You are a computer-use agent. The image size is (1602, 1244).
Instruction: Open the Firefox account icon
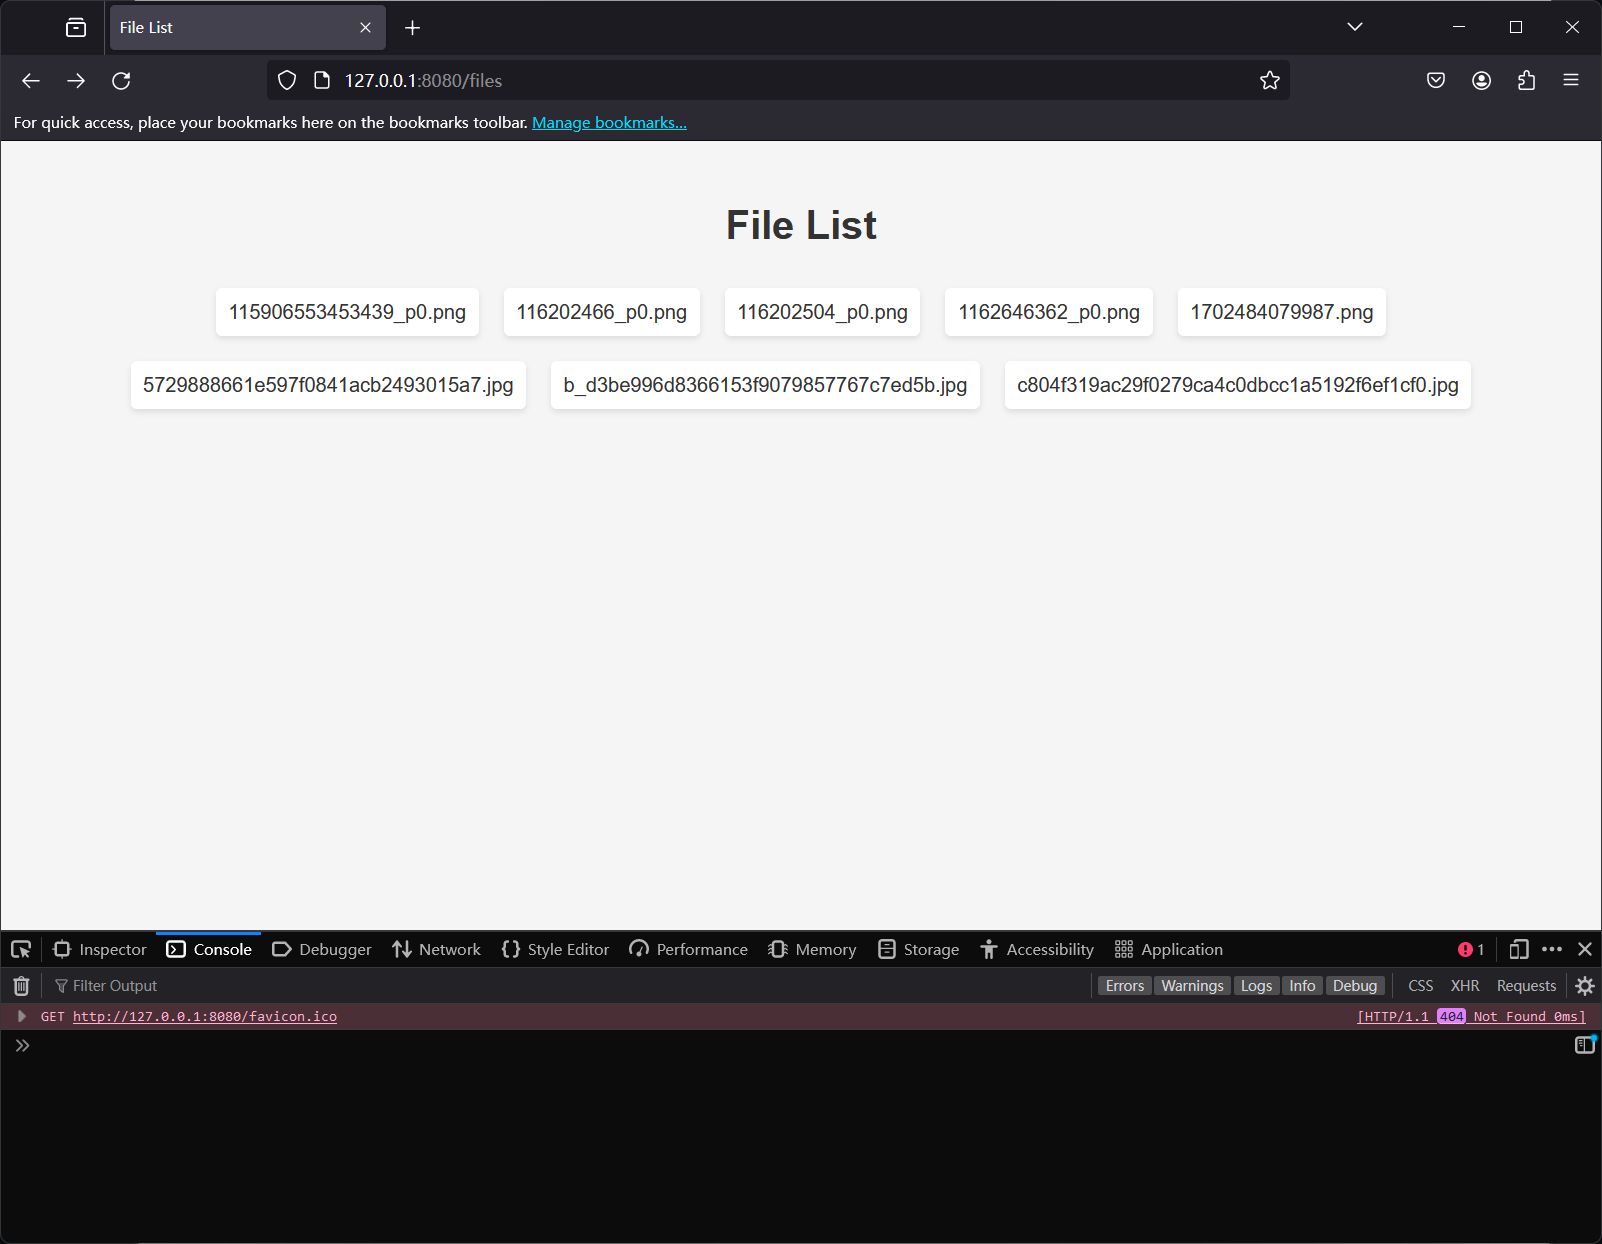[1481, 81]
